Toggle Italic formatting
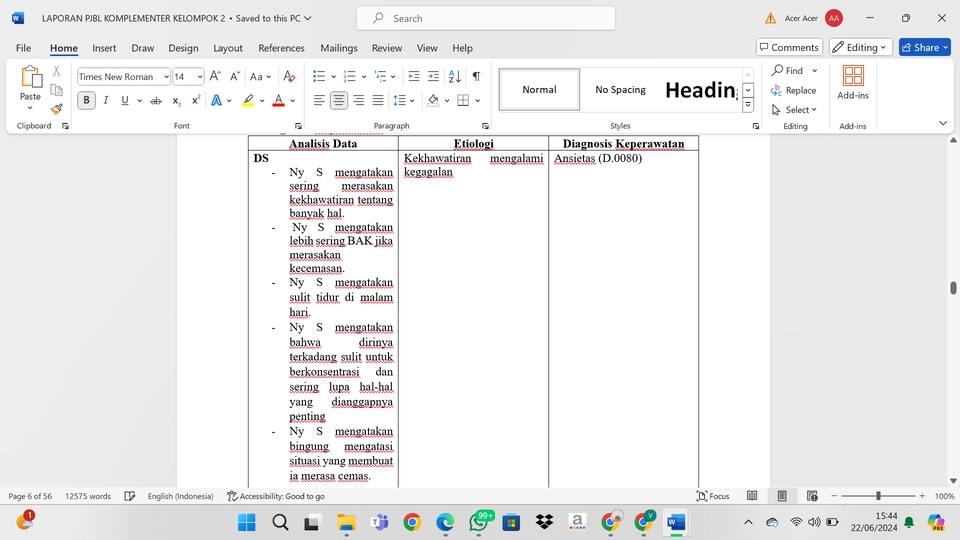This screenshot has height=540, width=960. click(106, 100)
